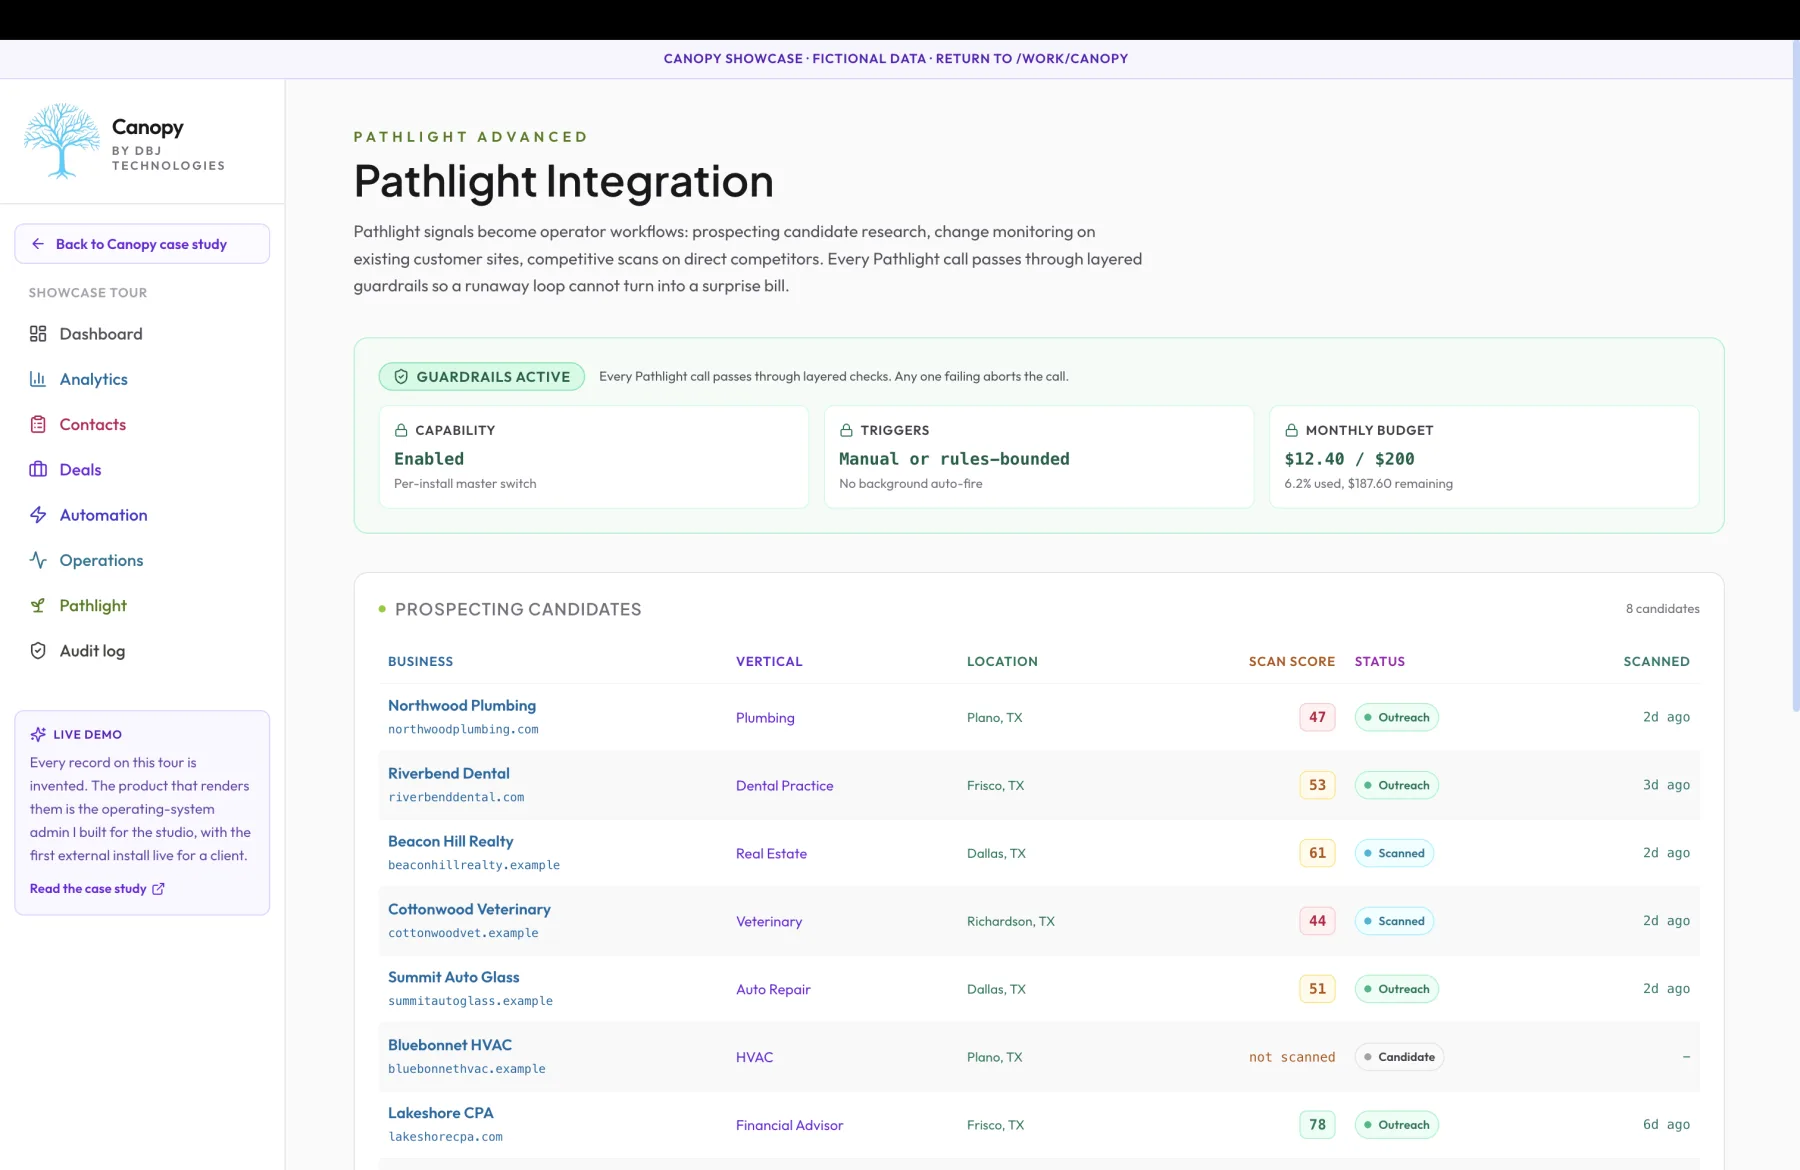The height and width of the screenshot is (1170, 1800).
Task: Click scan score 53 for Riverbend Dental
Action: (1317, 786)
